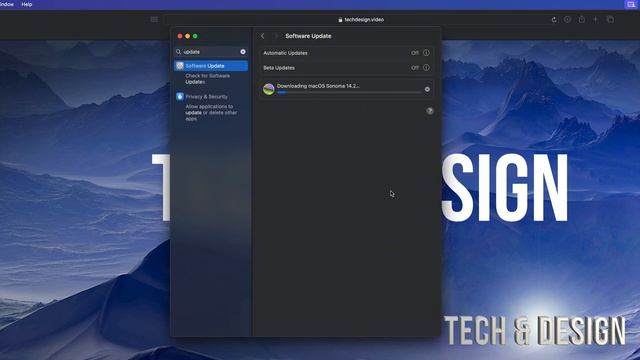Open the Help menu
640x360 pixels.
click(27, 4)
